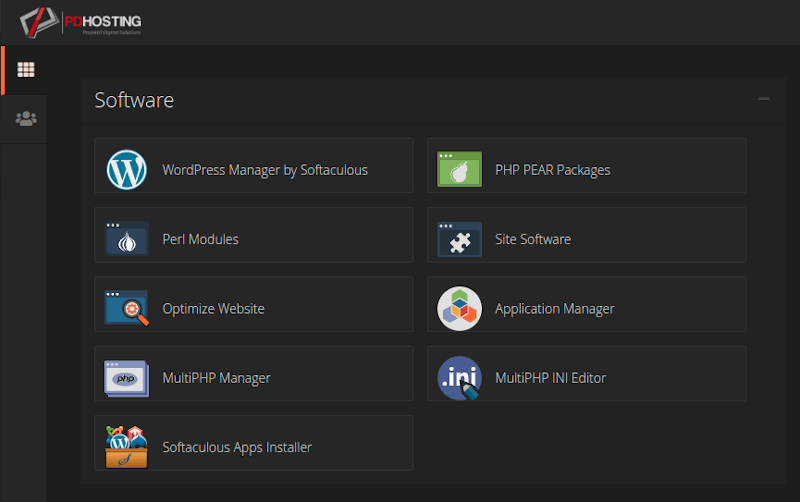Click the PDHosting logo
The height and width of the screenshot is (502, 800).
point(80,23)
